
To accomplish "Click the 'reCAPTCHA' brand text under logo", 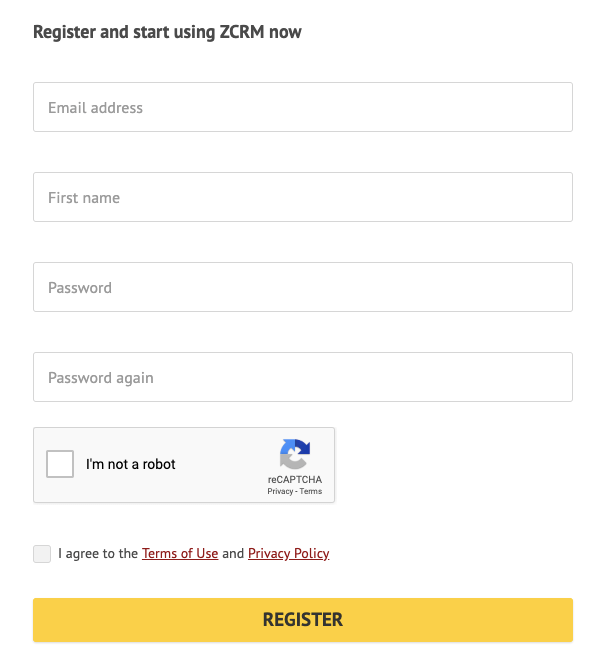I will (295, 480).
